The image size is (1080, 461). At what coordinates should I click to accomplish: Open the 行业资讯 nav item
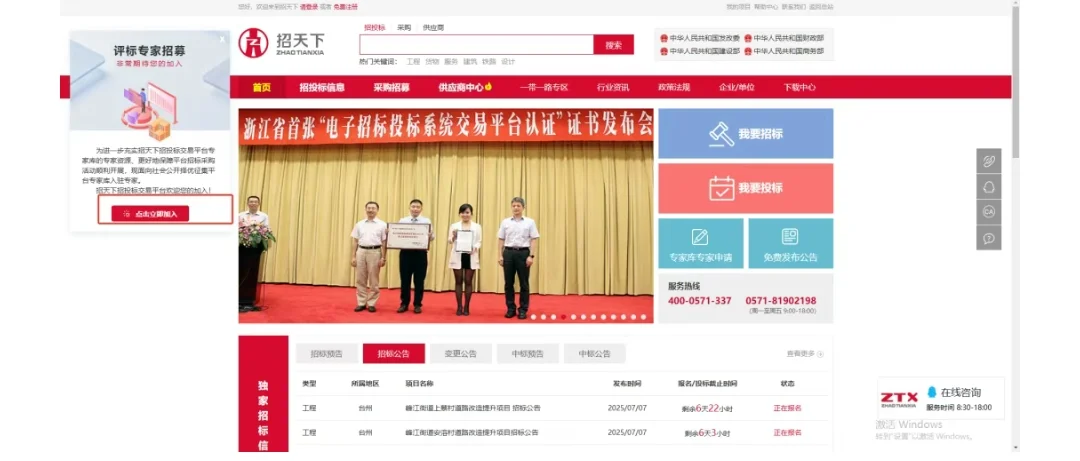pos(612,88)
